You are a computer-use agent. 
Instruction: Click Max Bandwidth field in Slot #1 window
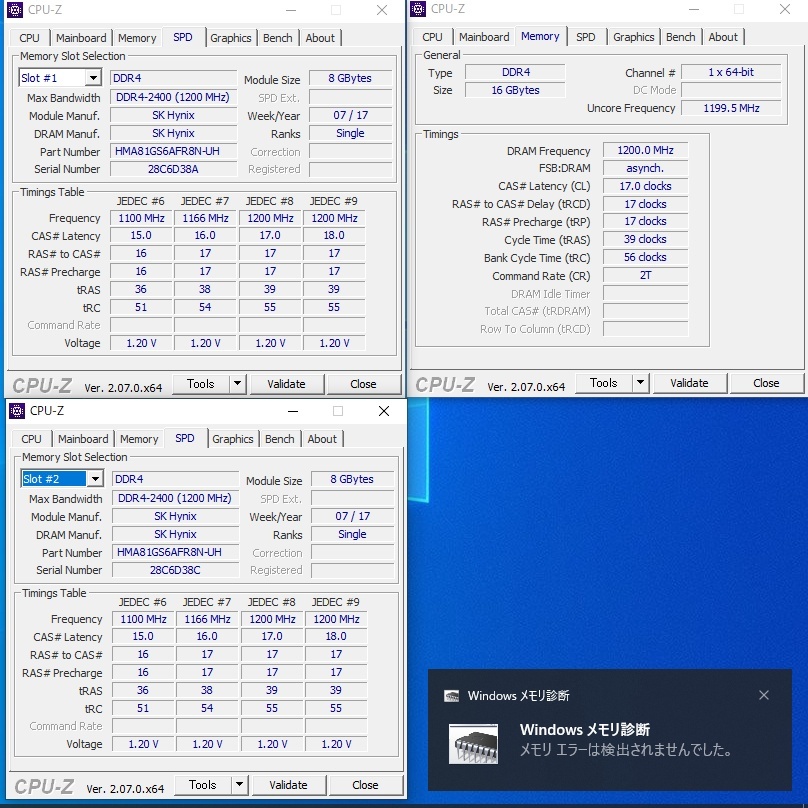173,97
